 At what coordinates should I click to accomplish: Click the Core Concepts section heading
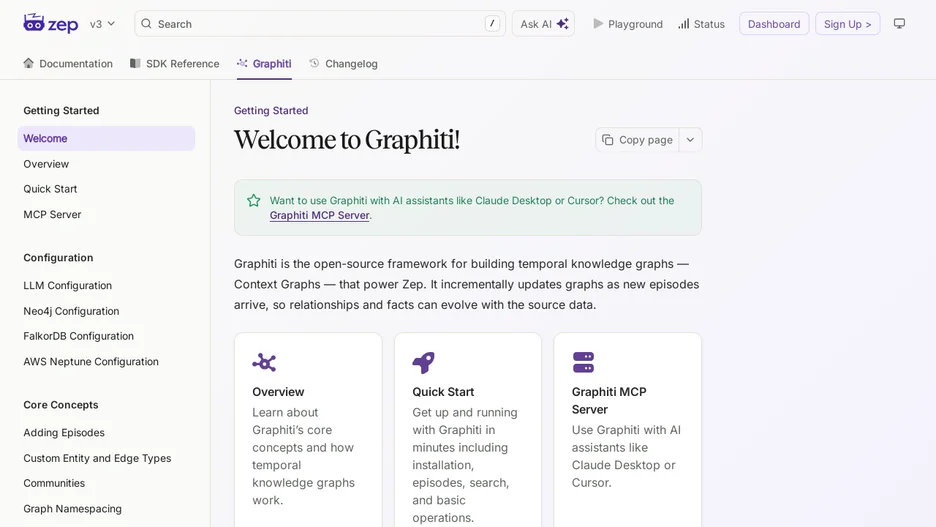click(61, 405)
